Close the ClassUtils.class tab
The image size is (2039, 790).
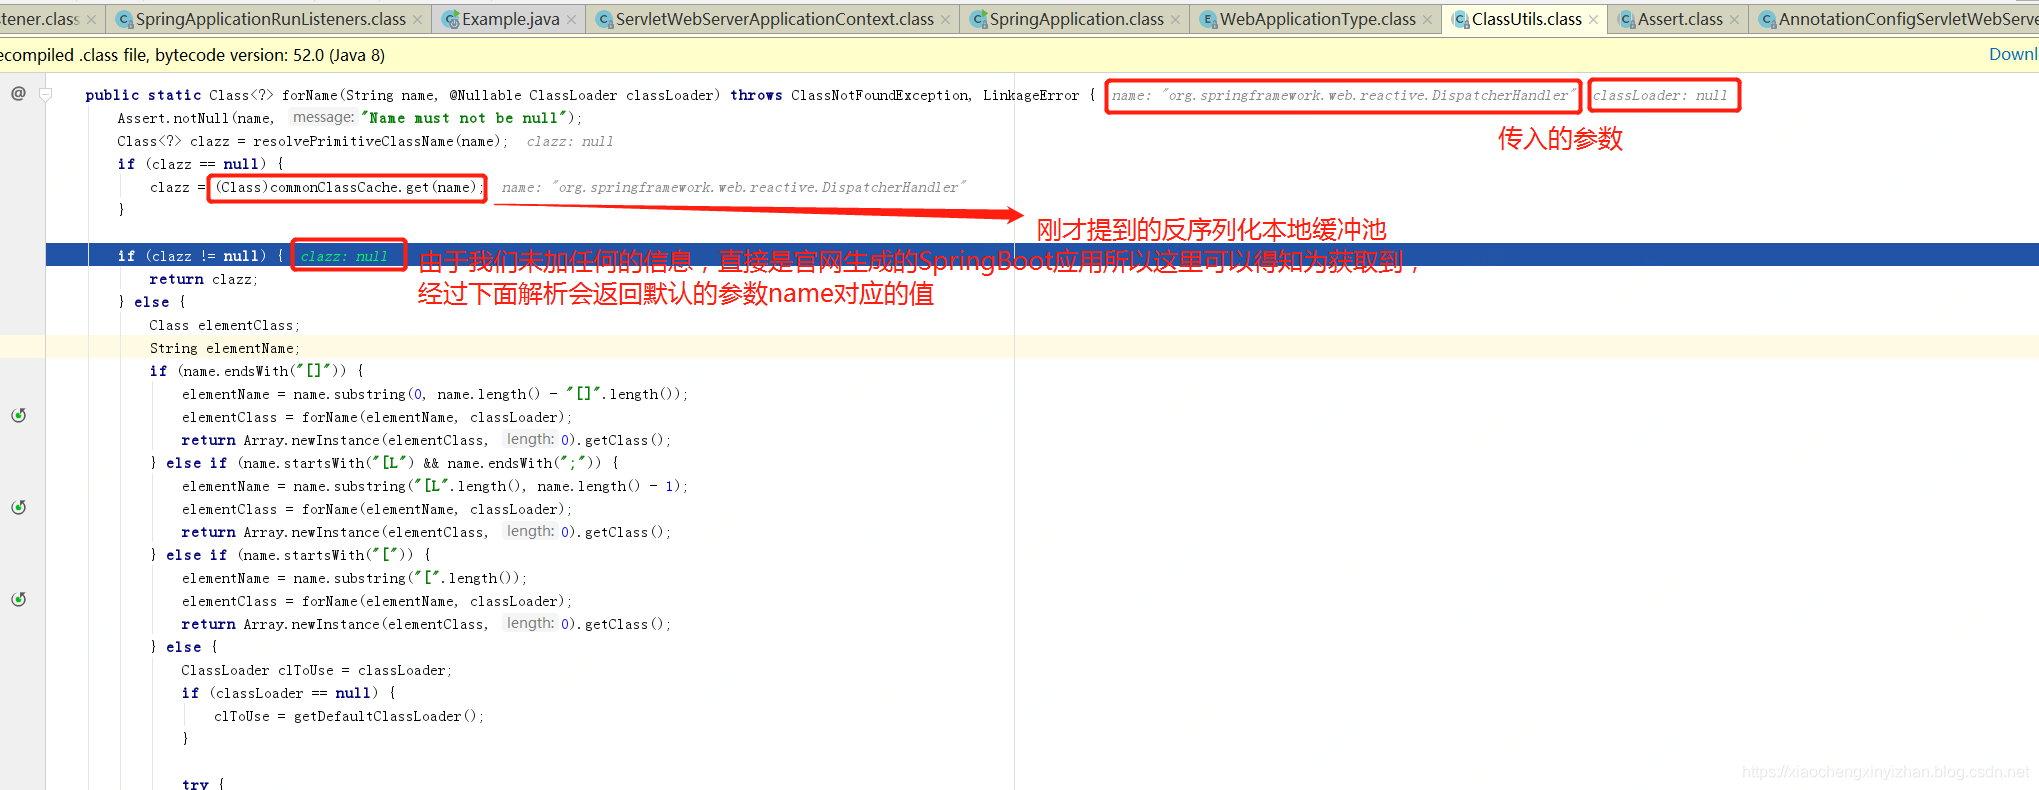click(1593, 20)
